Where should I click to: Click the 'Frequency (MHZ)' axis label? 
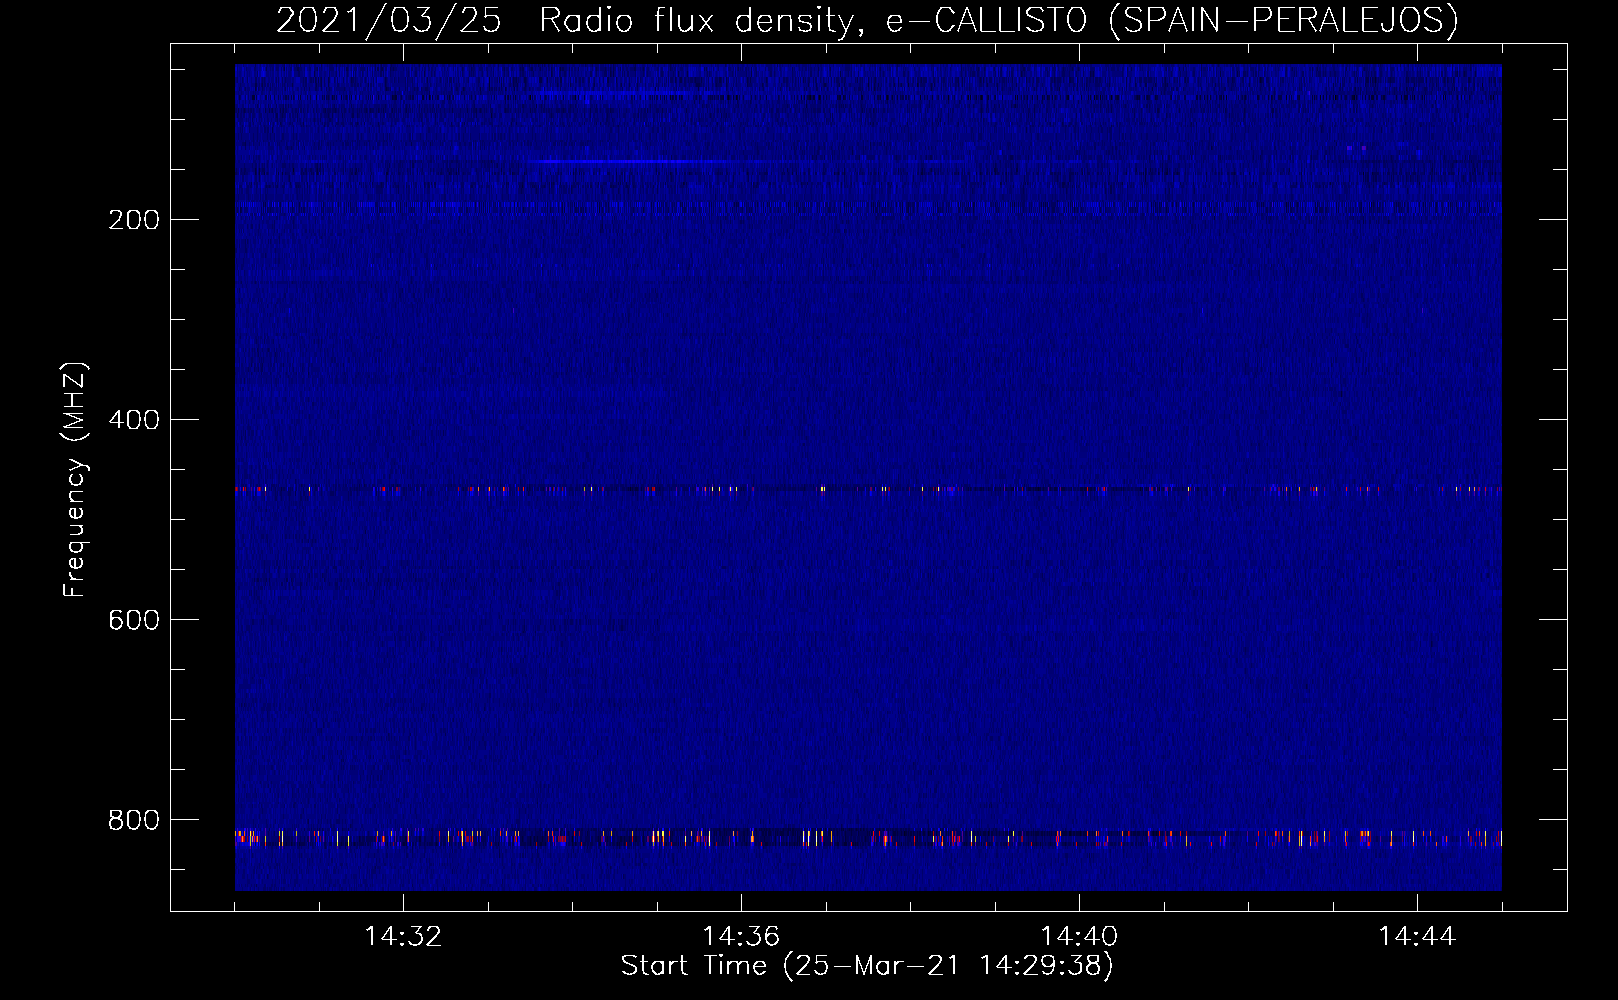75,480
